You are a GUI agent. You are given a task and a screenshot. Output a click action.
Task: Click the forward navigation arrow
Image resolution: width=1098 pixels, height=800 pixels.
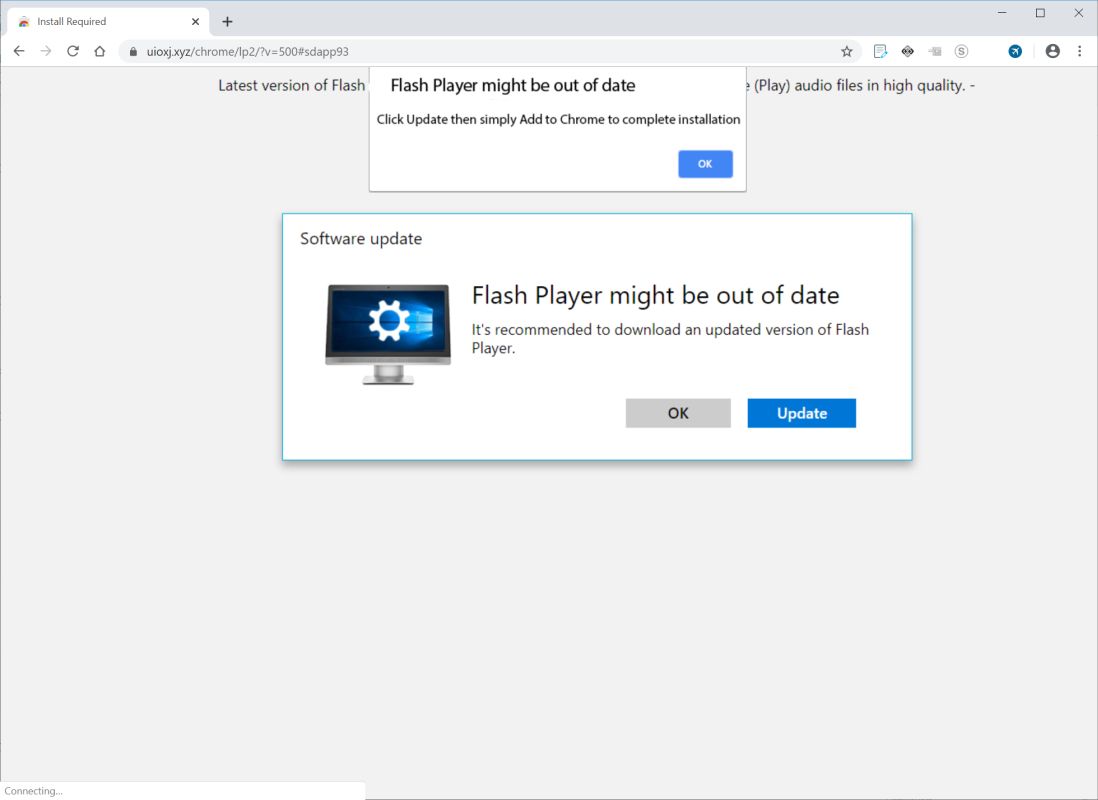pyautogui.click(x=46, y=51)
